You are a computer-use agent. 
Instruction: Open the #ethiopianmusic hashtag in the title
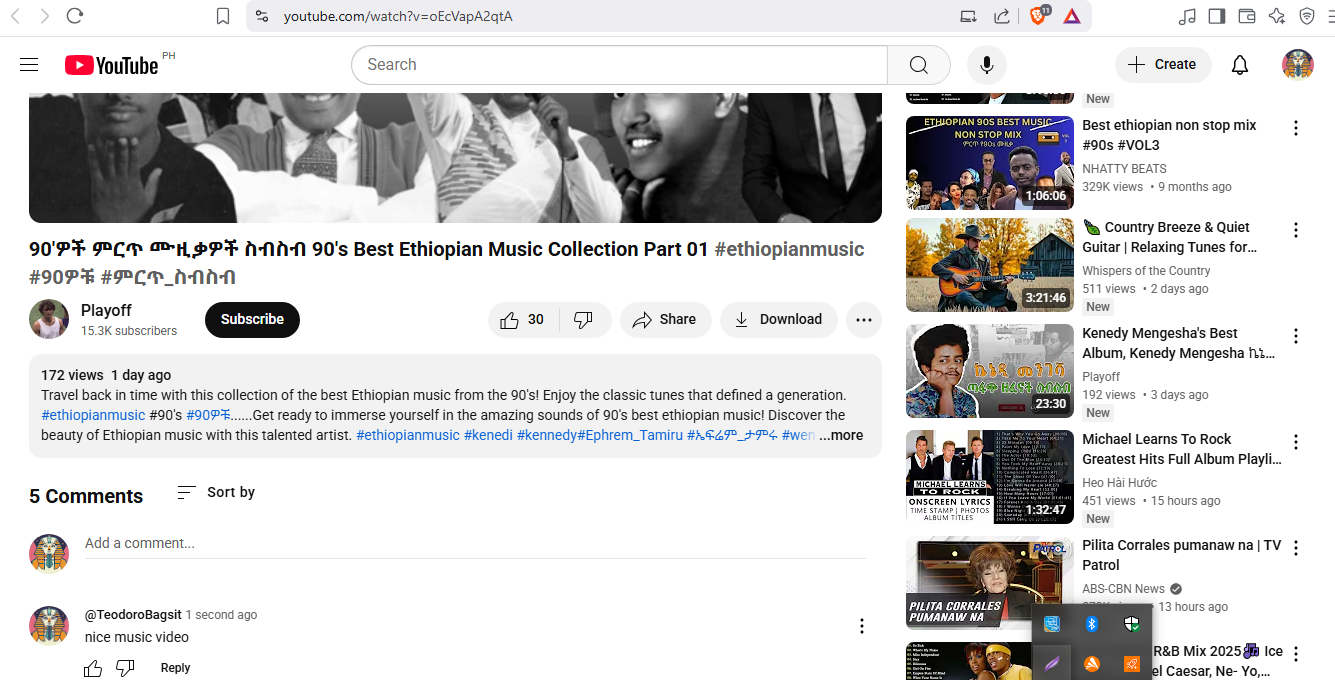pyautogui.click(x=789, y=249)
